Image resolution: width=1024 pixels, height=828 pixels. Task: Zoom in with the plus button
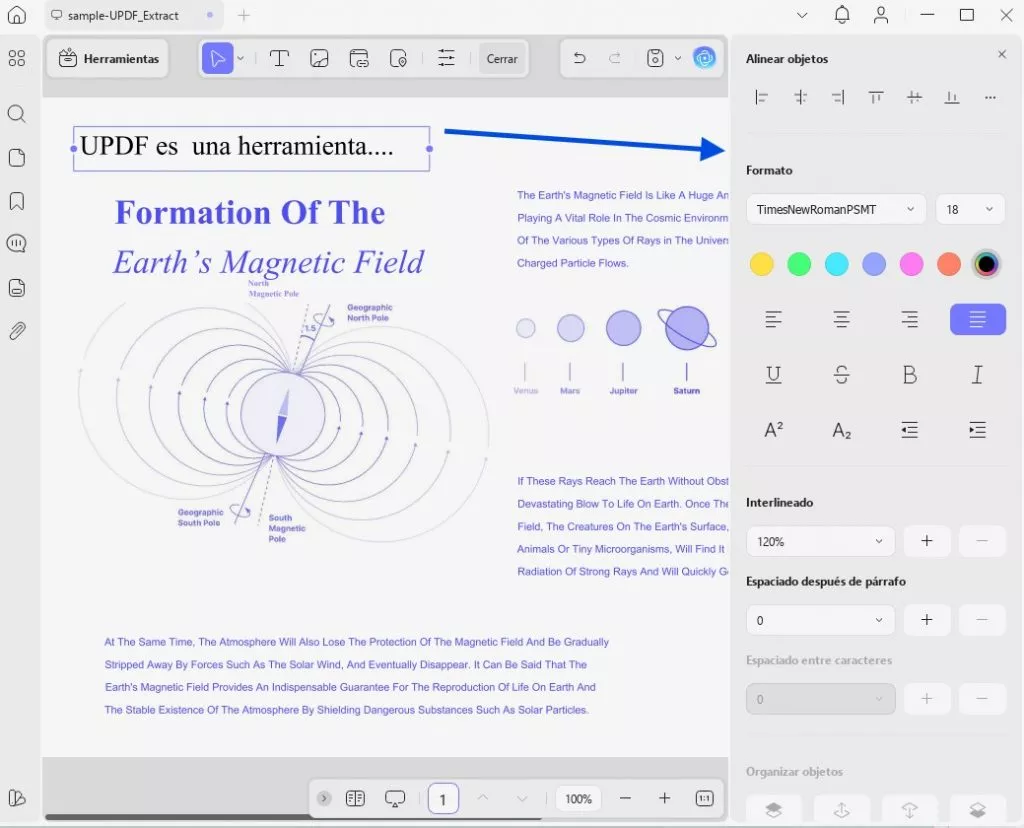664,799
